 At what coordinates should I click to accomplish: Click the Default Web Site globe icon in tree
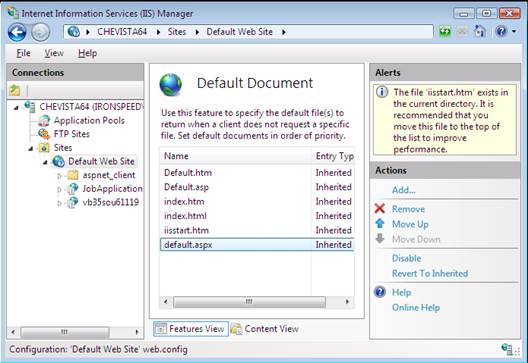(x=59, y=161)
